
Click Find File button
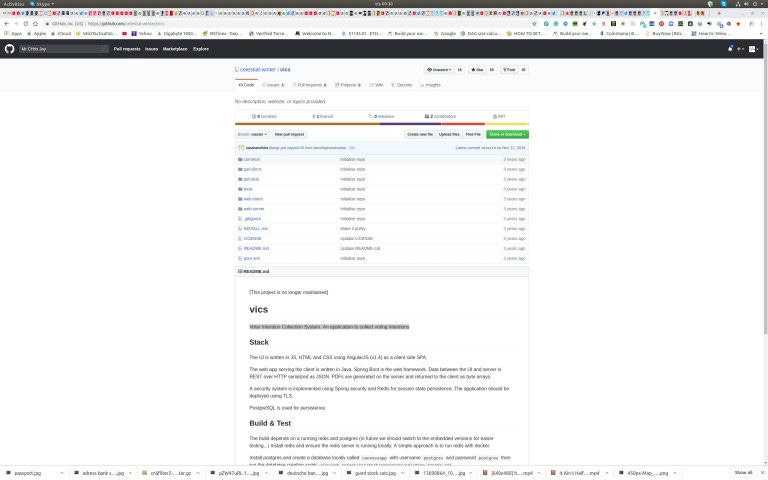point(473,134)
